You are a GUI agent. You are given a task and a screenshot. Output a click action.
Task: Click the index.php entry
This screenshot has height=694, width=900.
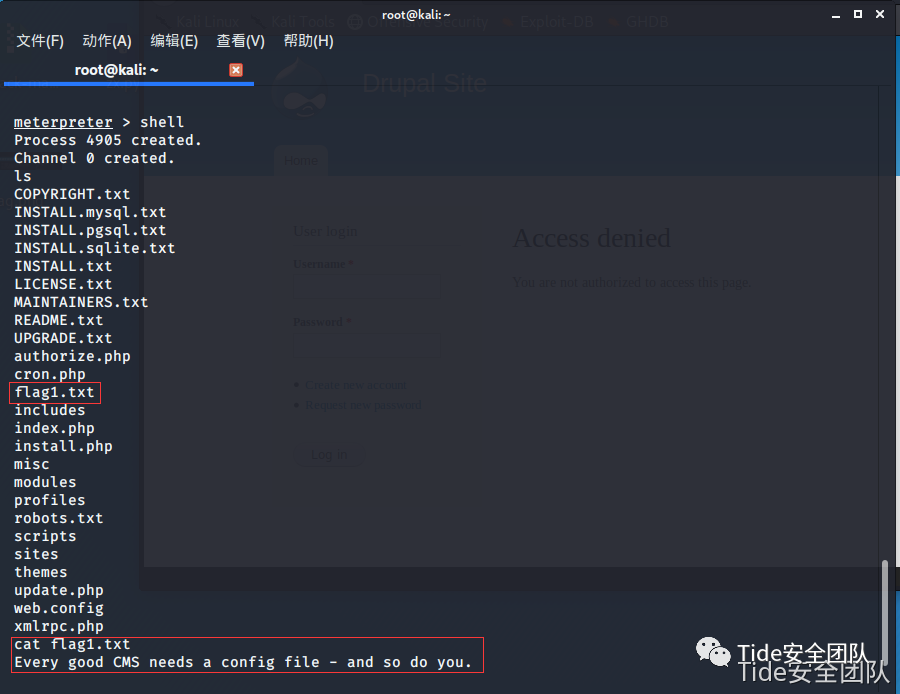coord(55,428)
